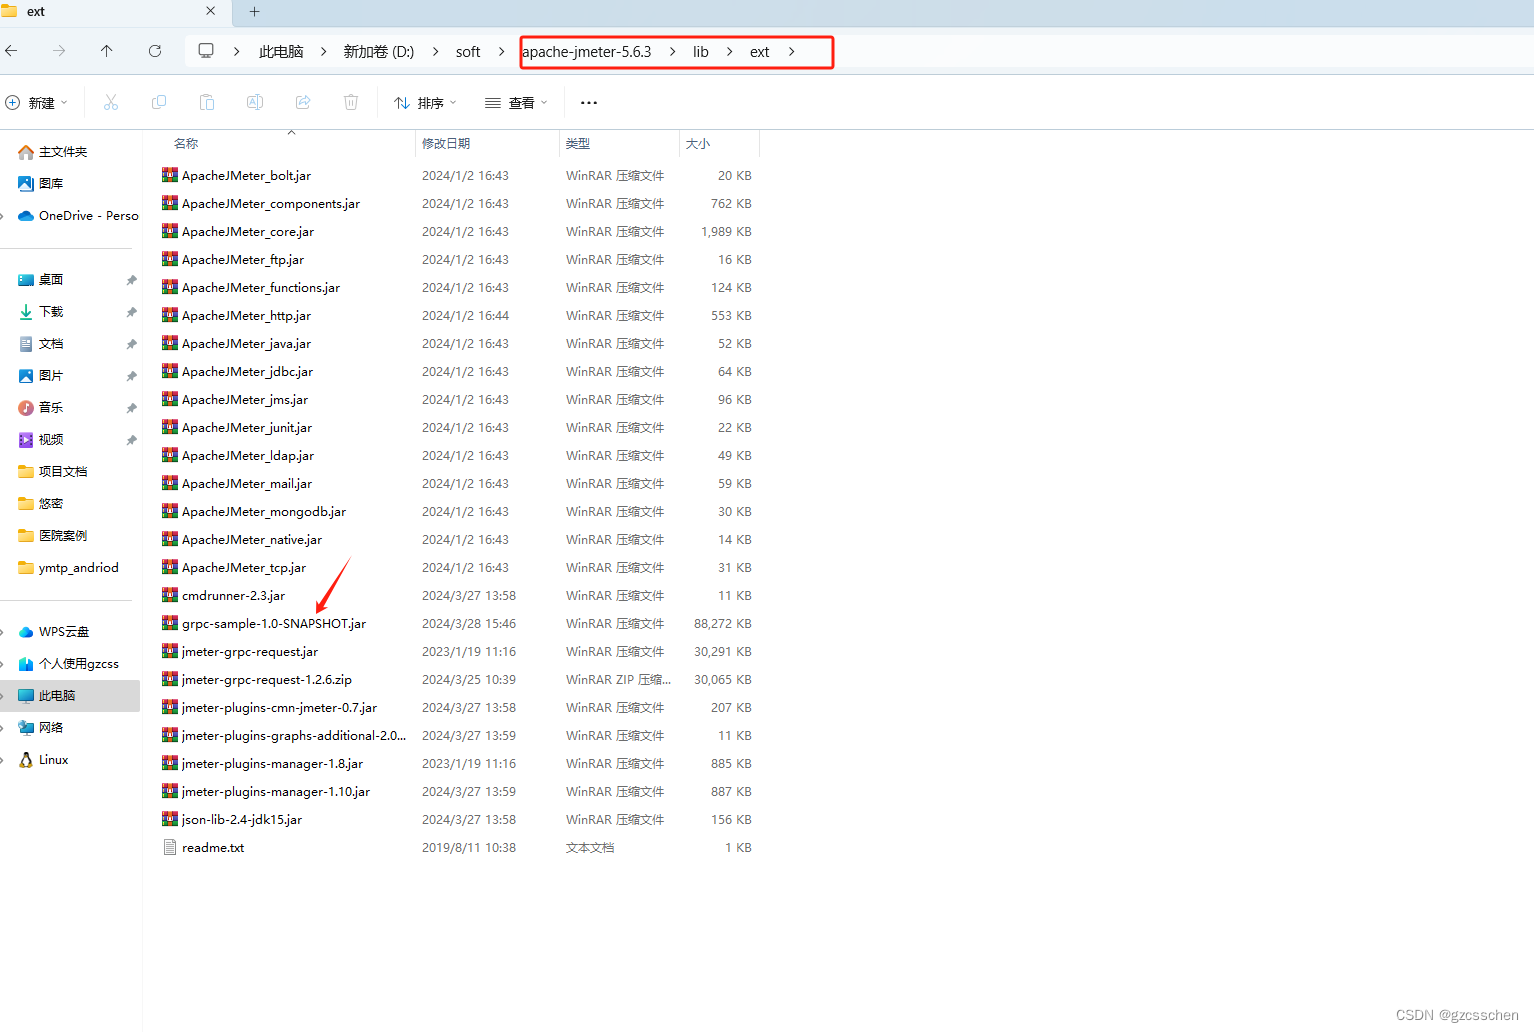
Task: Open the 排序 sort dropdown
Action: point(425,103)
